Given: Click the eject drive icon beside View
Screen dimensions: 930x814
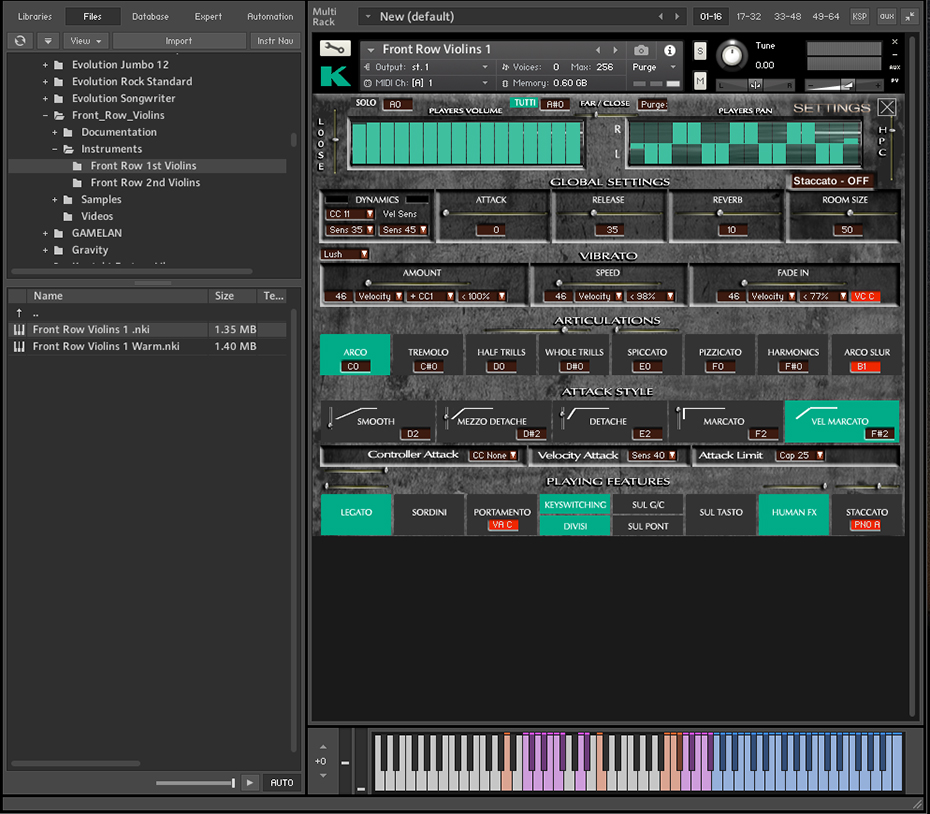Looking at the screenshot, I should (48, 41).
